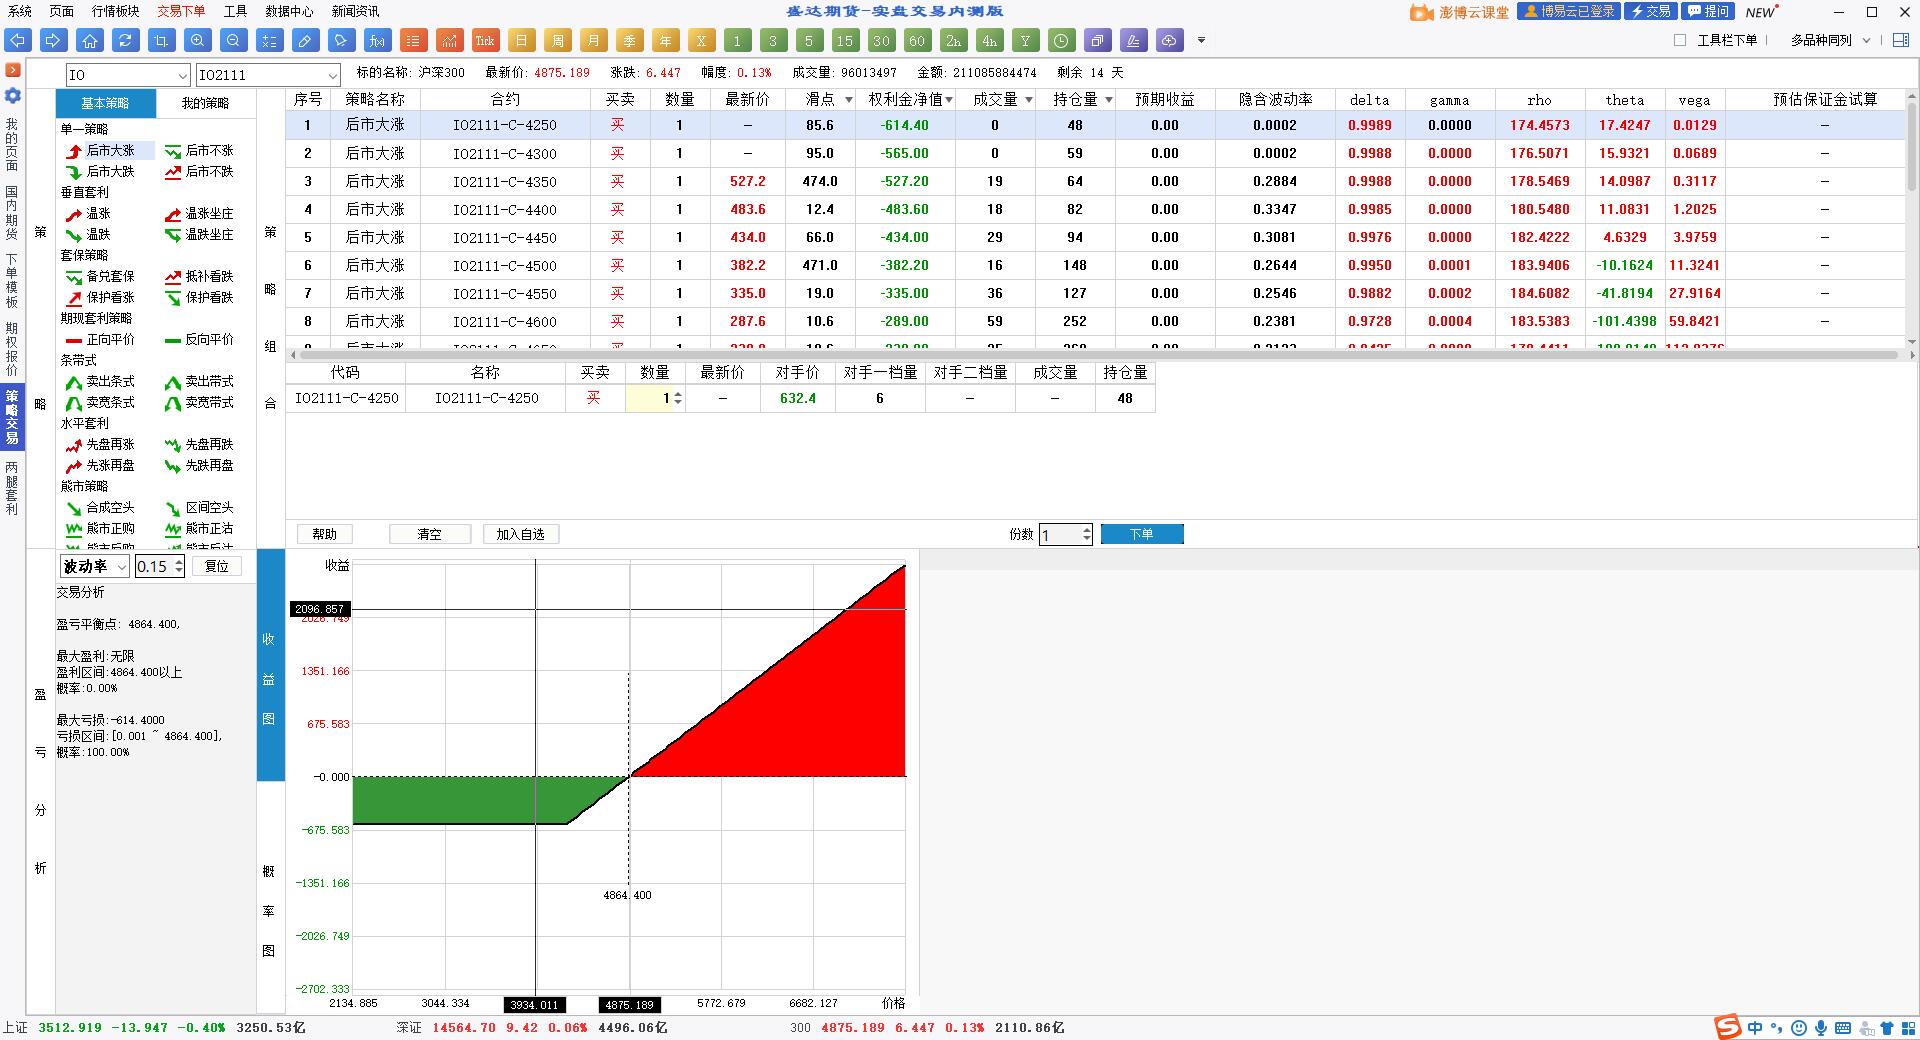Select the IO2111-C-4400 row
This screenshot has width=1920, height=1040.
[1097, 209]
